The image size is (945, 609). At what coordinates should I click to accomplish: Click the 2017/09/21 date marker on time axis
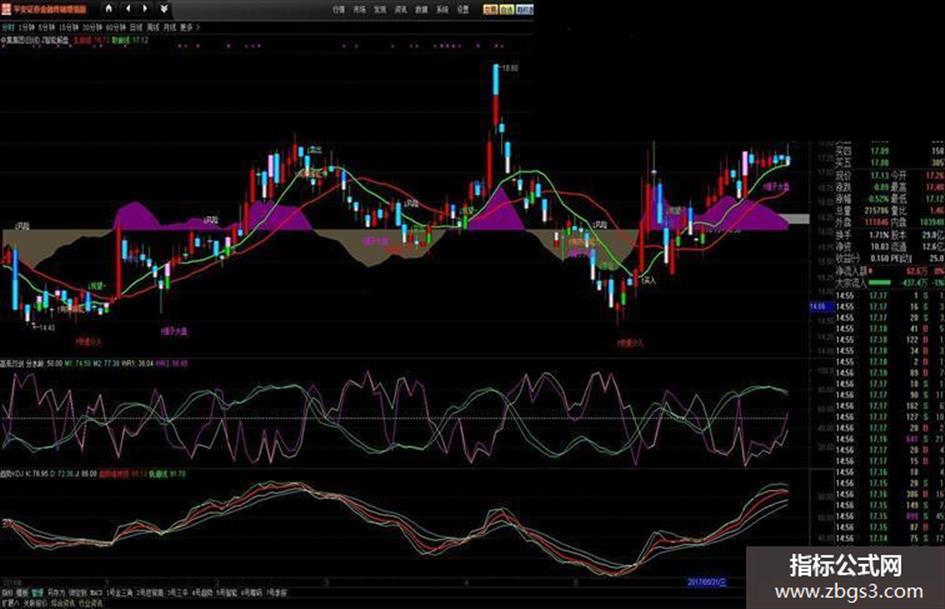point(705,581)
